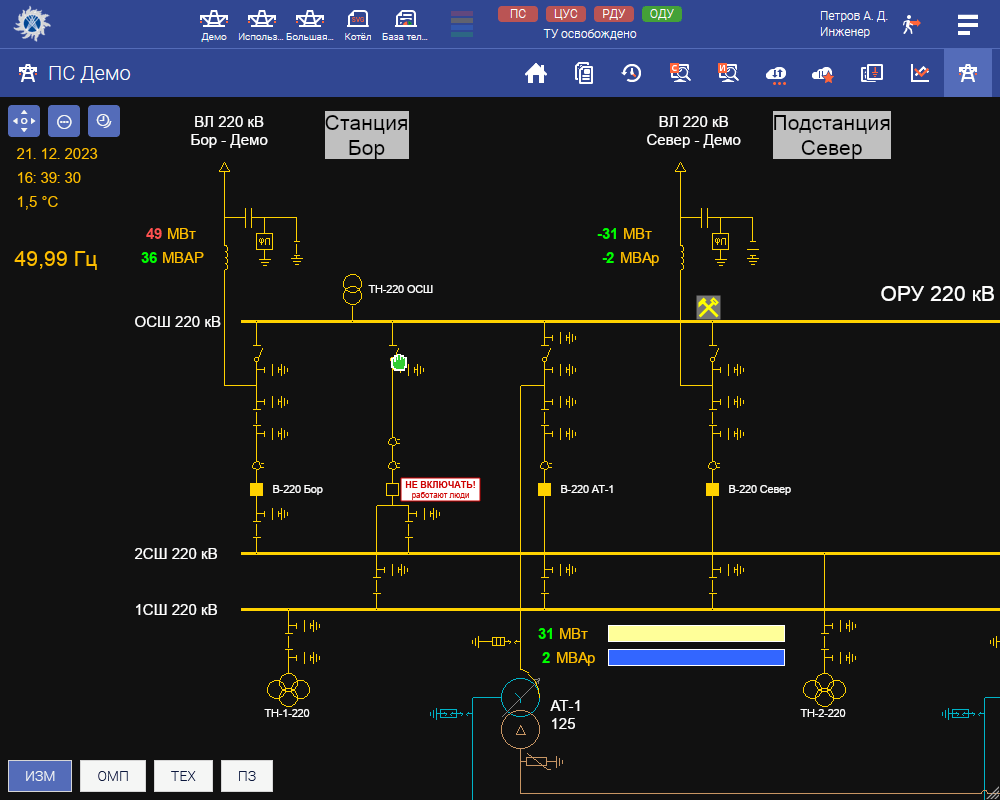Open the trend chart icon

pos(920,73)
